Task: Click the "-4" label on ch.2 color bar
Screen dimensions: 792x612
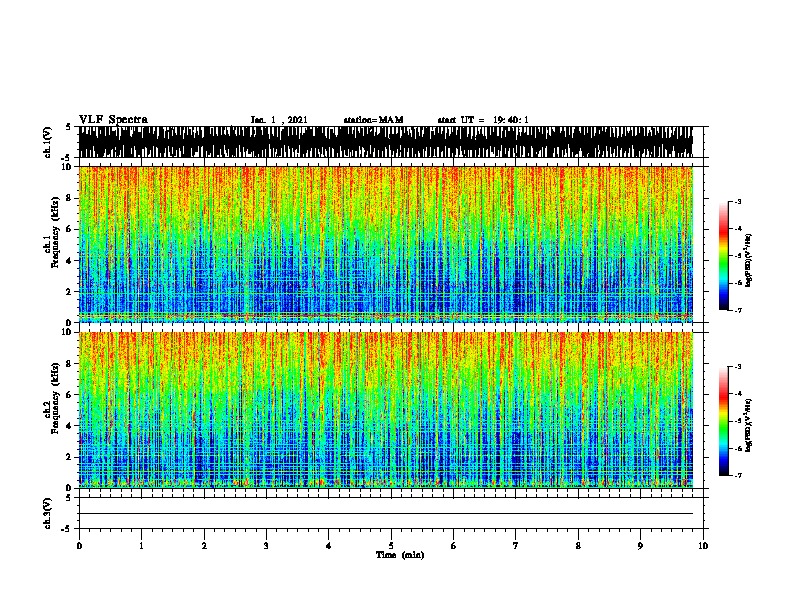Action: (x=738, y=393)
